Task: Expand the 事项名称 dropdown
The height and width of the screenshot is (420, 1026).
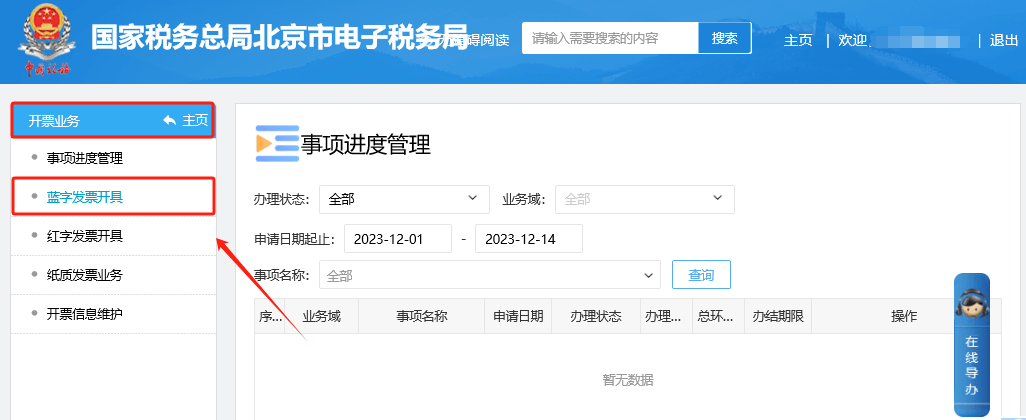Action: tap(490, 275)
